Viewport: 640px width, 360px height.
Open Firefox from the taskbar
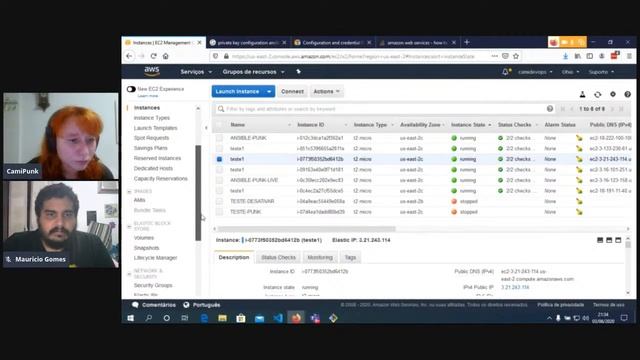(x=296, y=318)
